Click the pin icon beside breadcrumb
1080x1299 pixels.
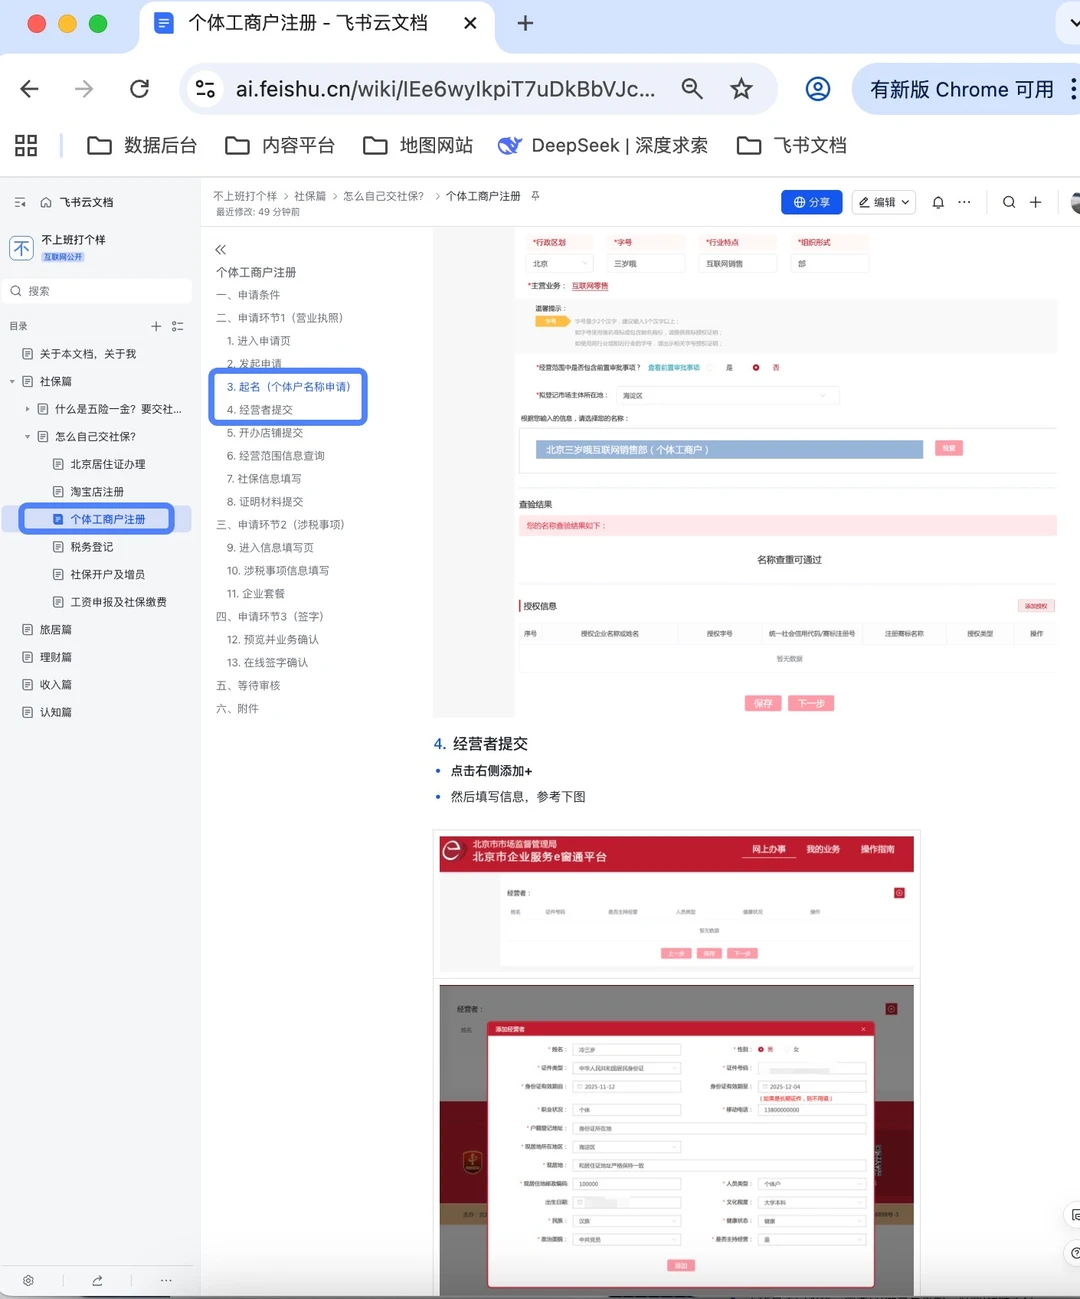tap(535, 196)
